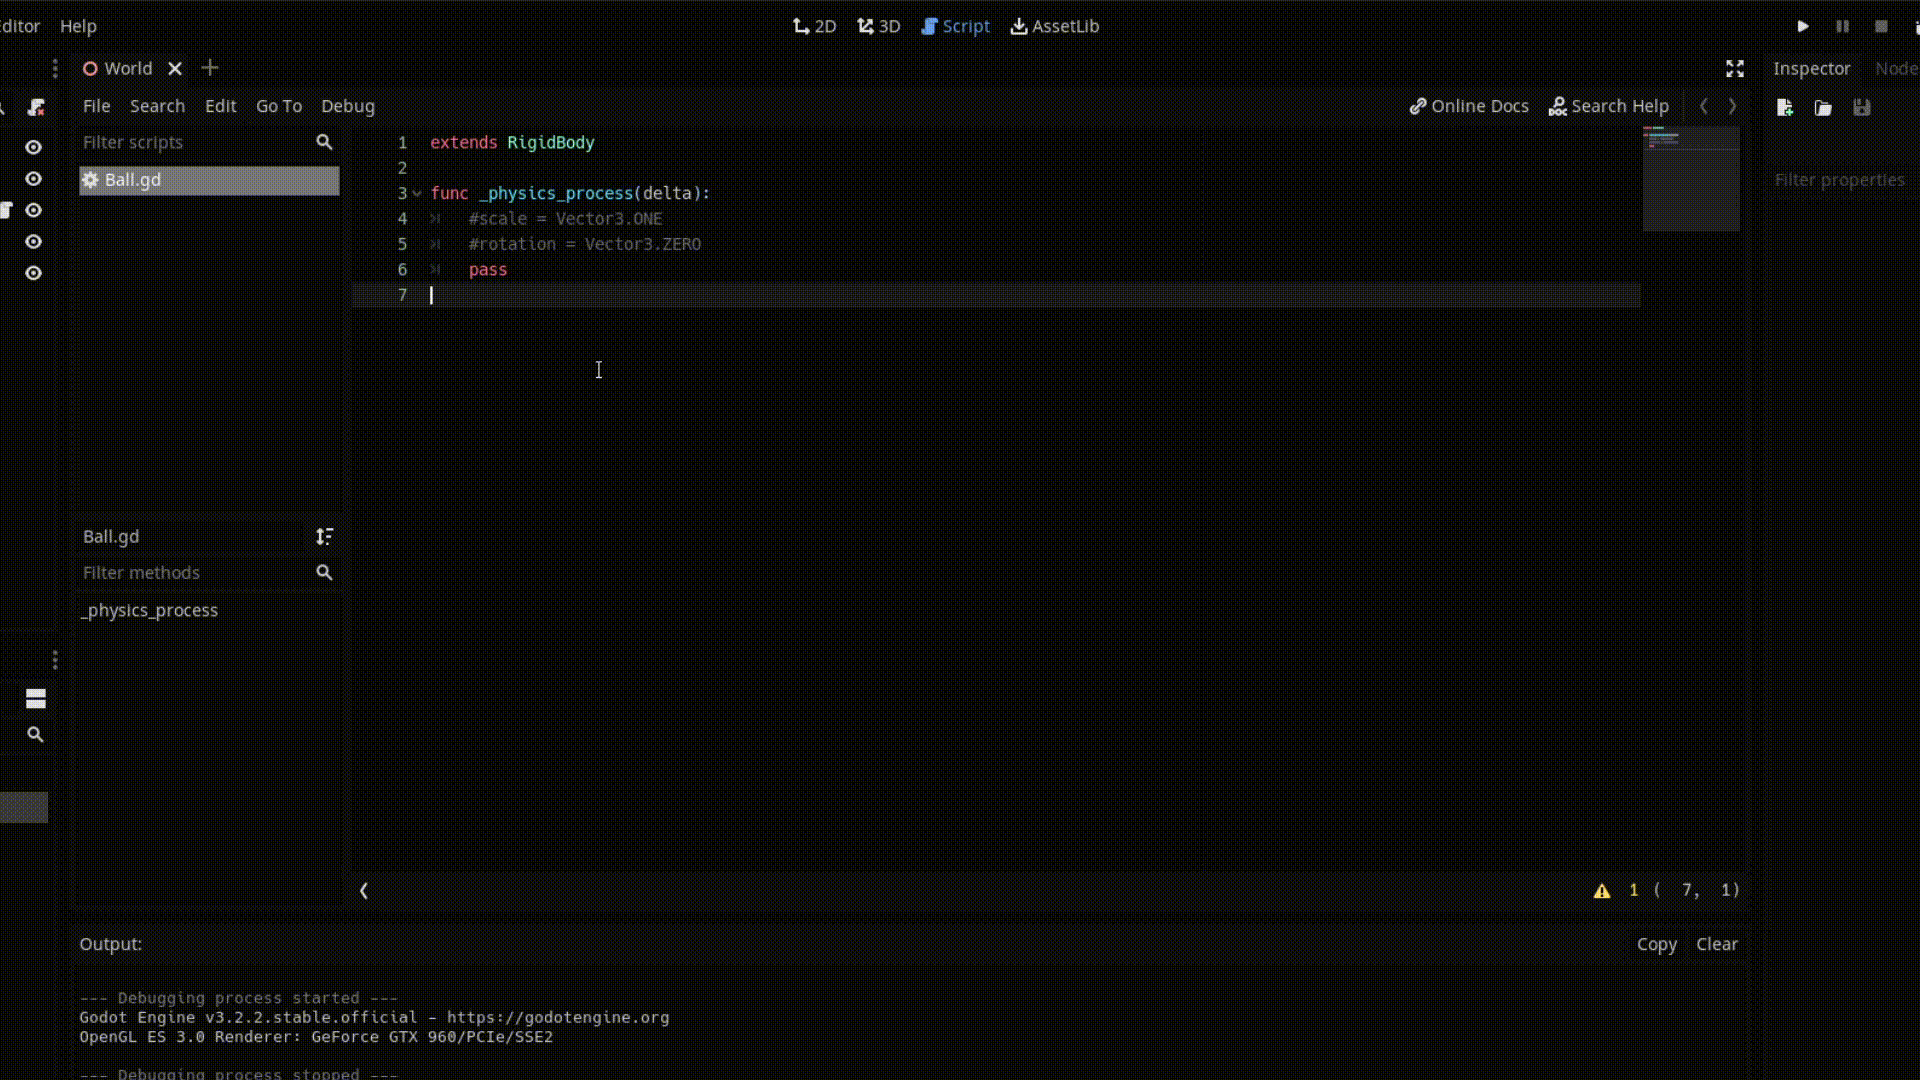The width and height of the screenshot is (1920, 1080).
Task: Click the Filter methods search icon
Action: pyautogui.click(x=324, y=573)
